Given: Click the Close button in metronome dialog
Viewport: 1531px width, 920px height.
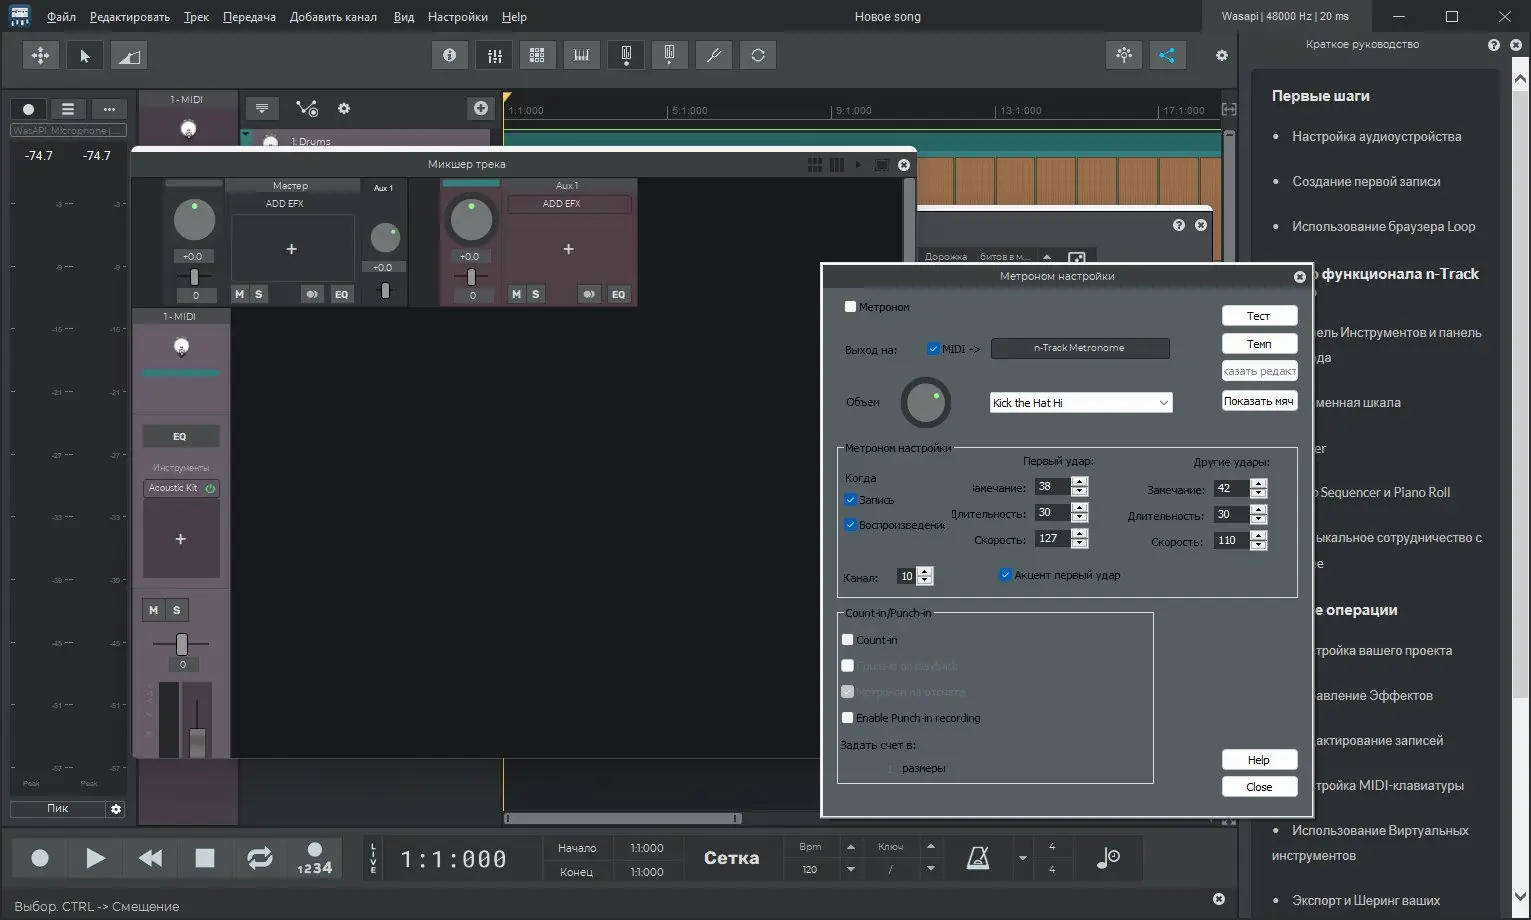Looking at the screenshot, I should 1259,787.
